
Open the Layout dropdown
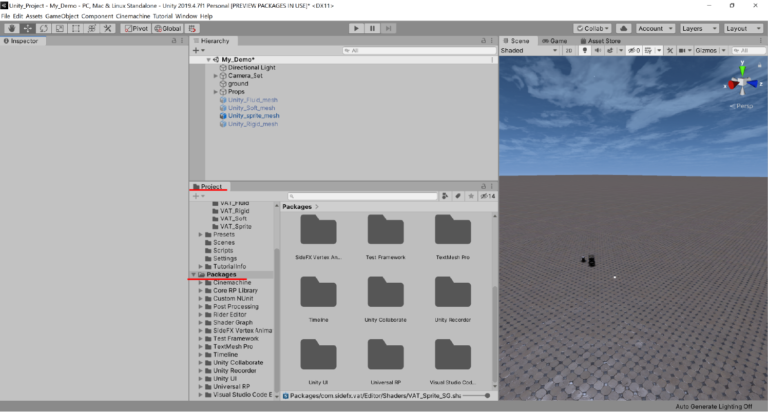743,28
